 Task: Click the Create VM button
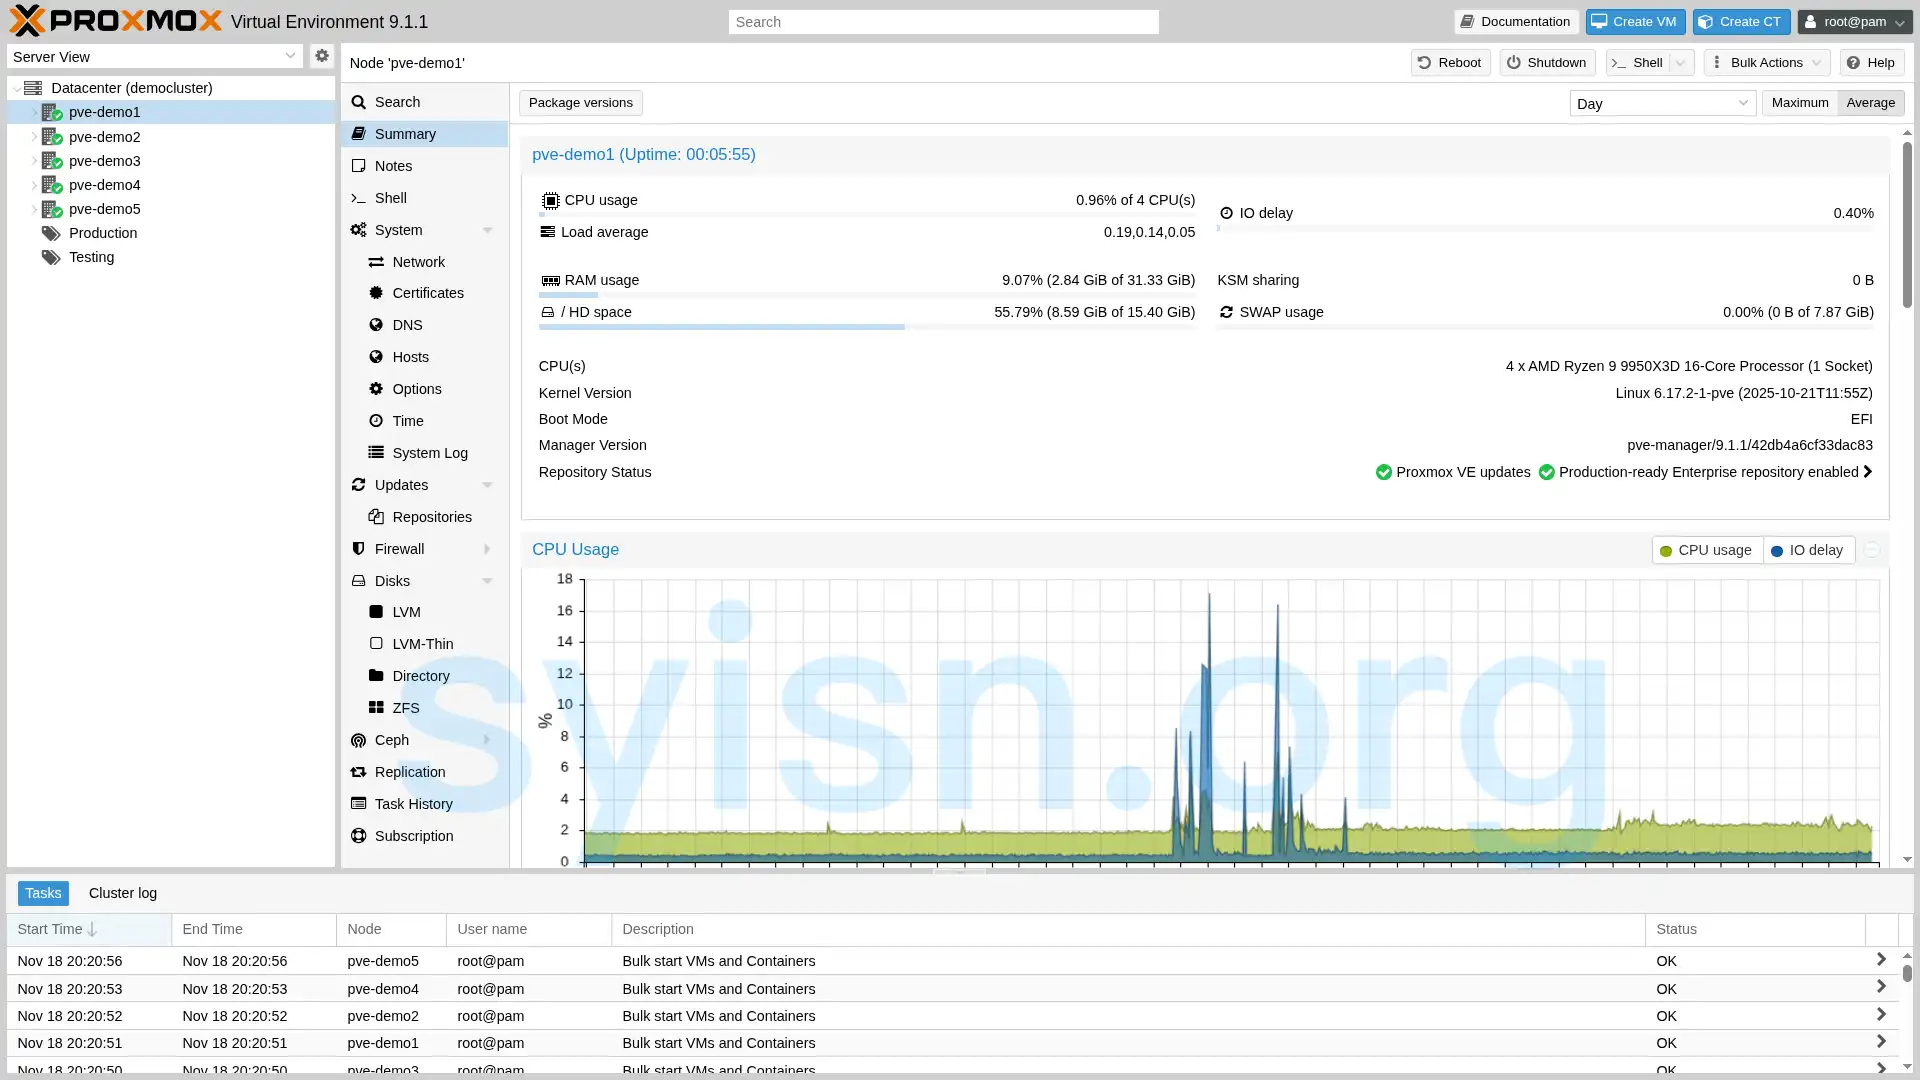click(x=1634, y=21)
